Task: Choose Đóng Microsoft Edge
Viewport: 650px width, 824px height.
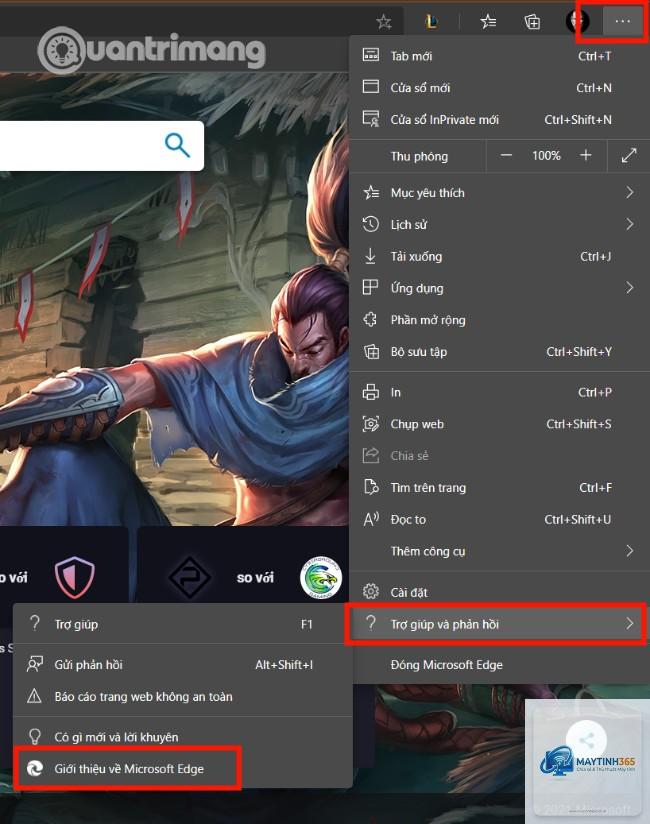Action: [499, 665]
